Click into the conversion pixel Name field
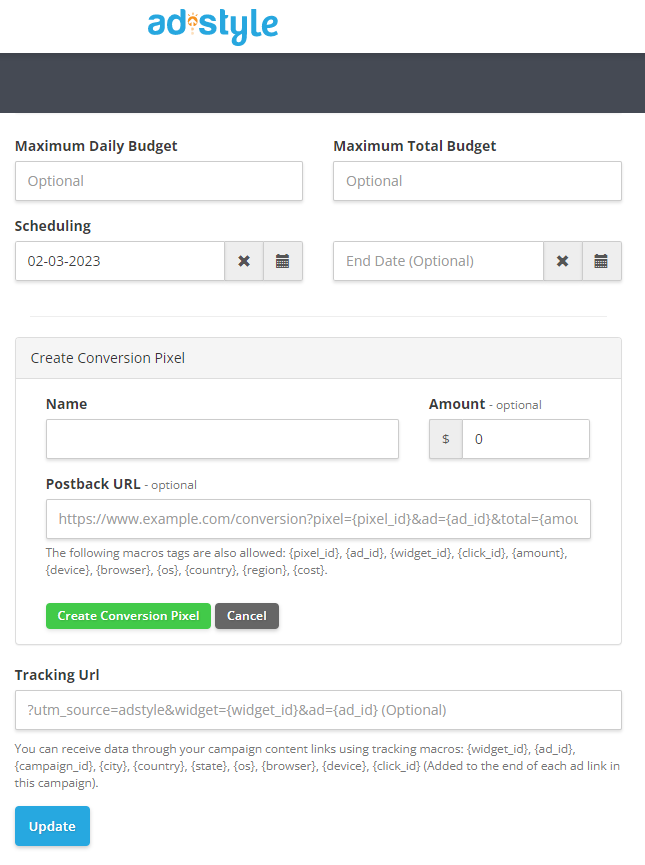 pyautogui.click(x=222, y=439)
